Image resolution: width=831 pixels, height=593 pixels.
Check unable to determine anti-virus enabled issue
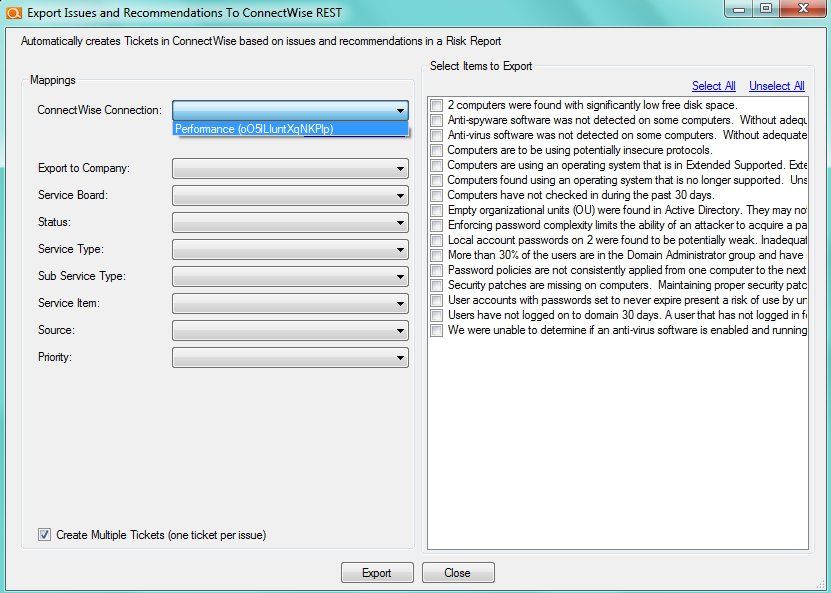point(436,330)
